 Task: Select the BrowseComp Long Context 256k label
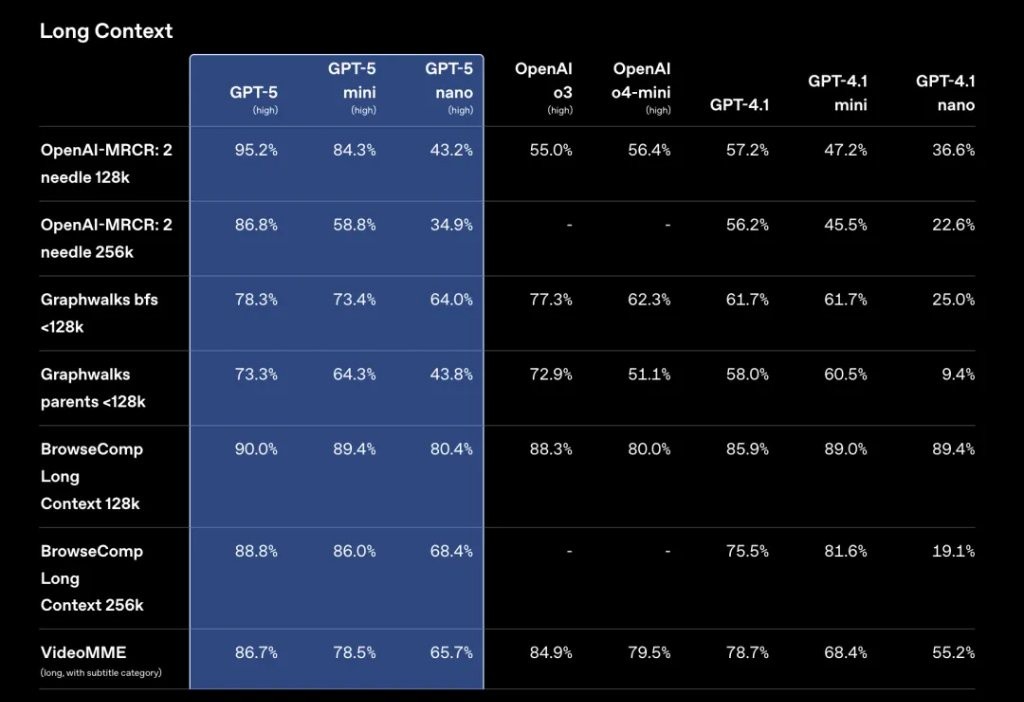pyautogui.click(x=92, y=578)
